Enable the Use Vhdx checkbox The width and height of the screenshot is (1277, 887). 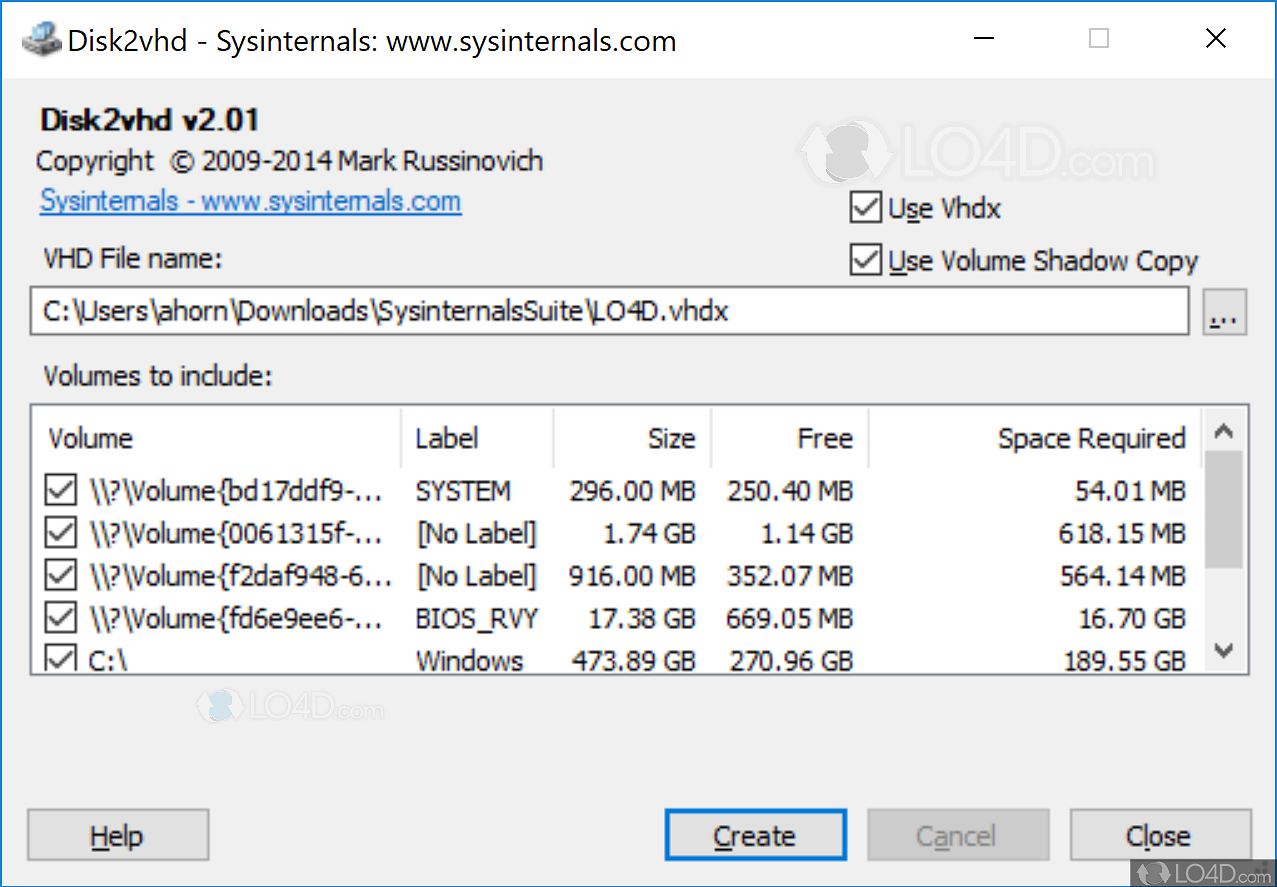pyautogui.click(x=864, y=207)
